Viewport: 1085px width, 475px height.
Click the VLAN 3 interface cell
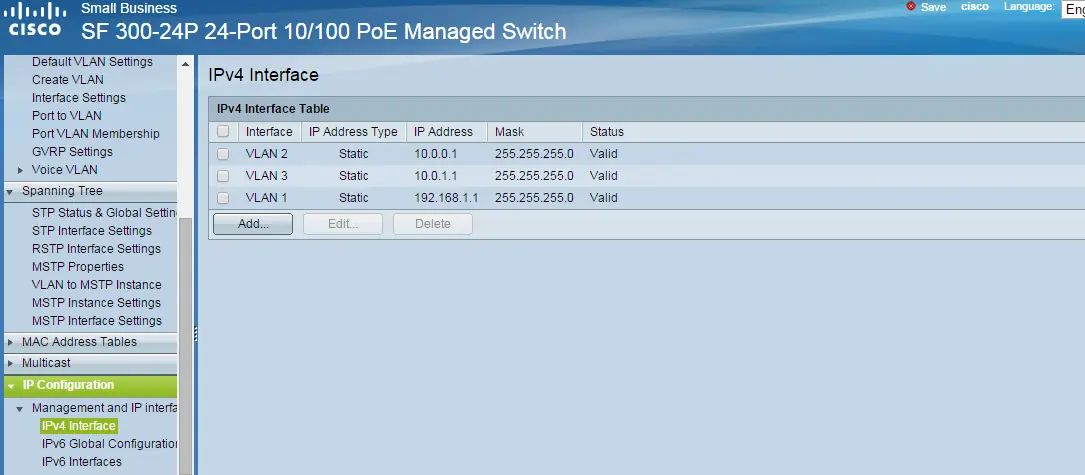266,176
